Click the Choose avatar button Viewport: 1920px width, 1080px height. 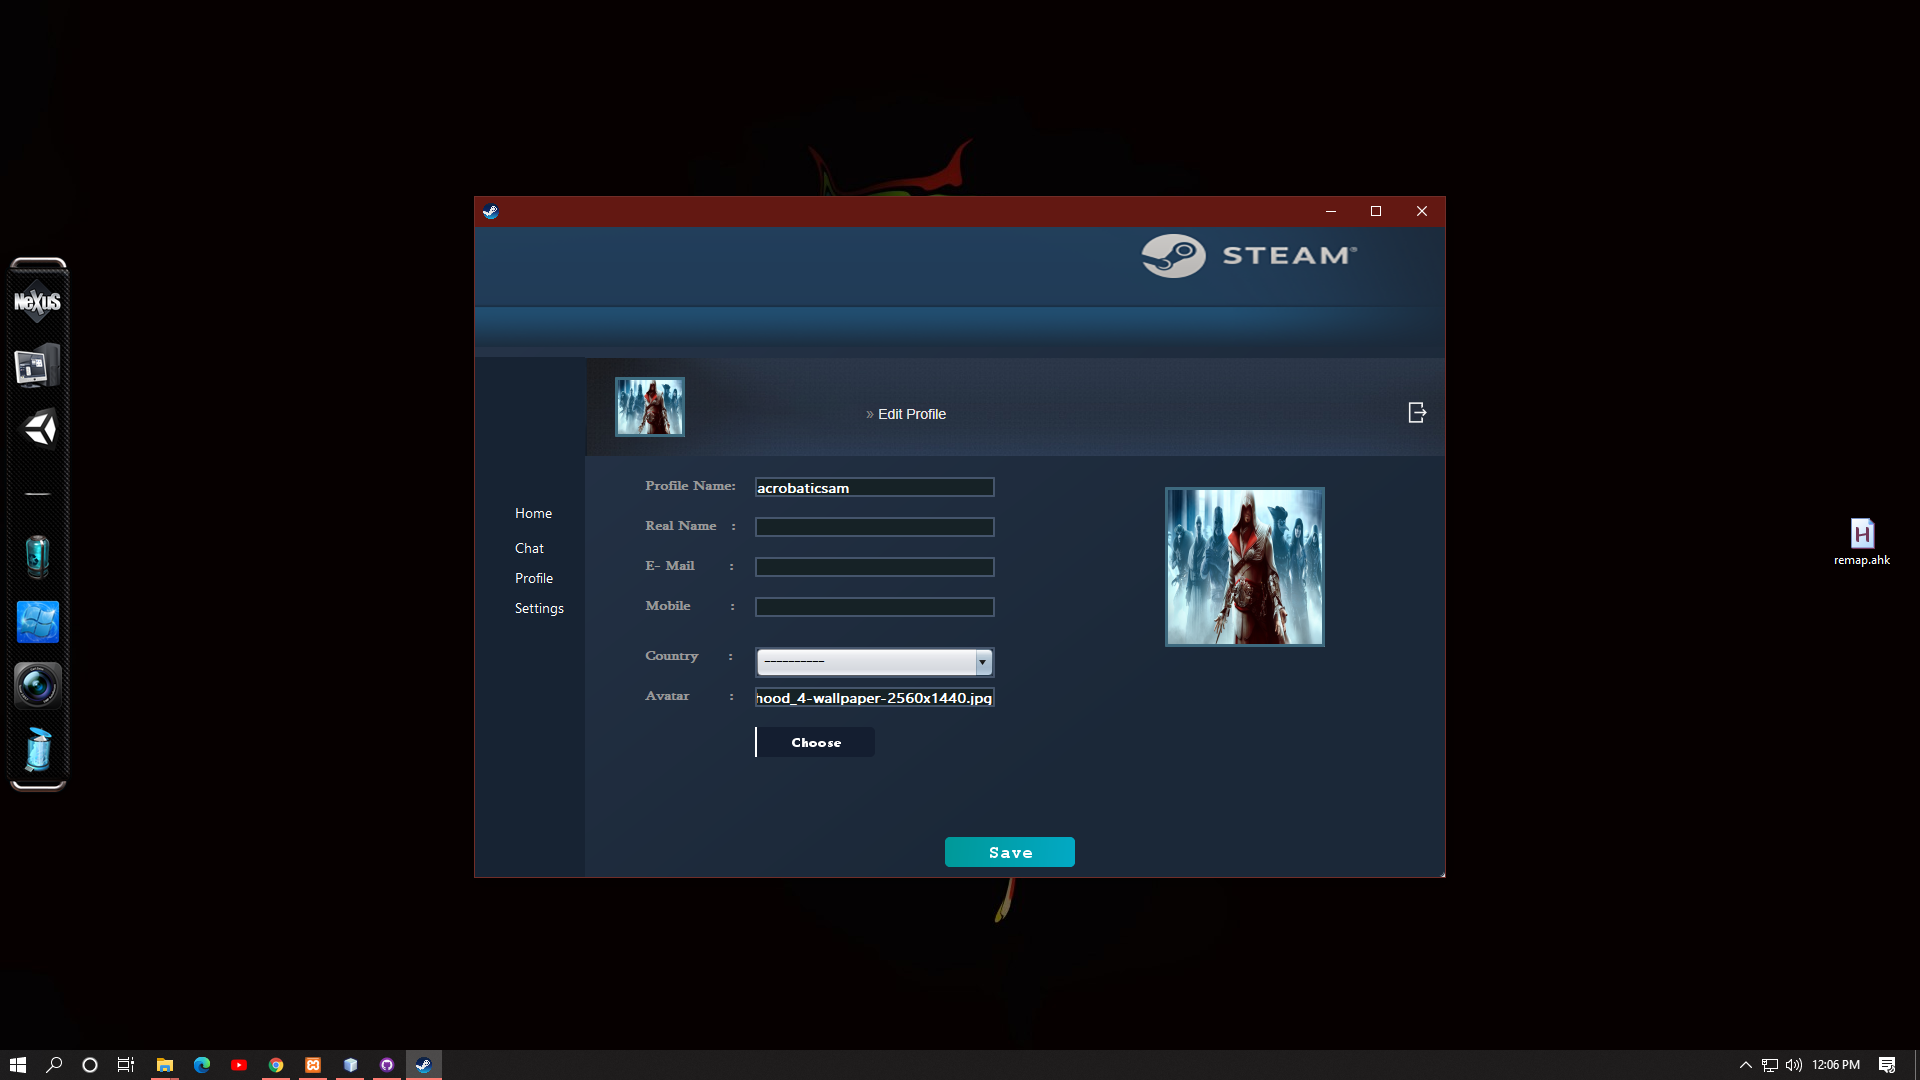[x=815, y=742]
